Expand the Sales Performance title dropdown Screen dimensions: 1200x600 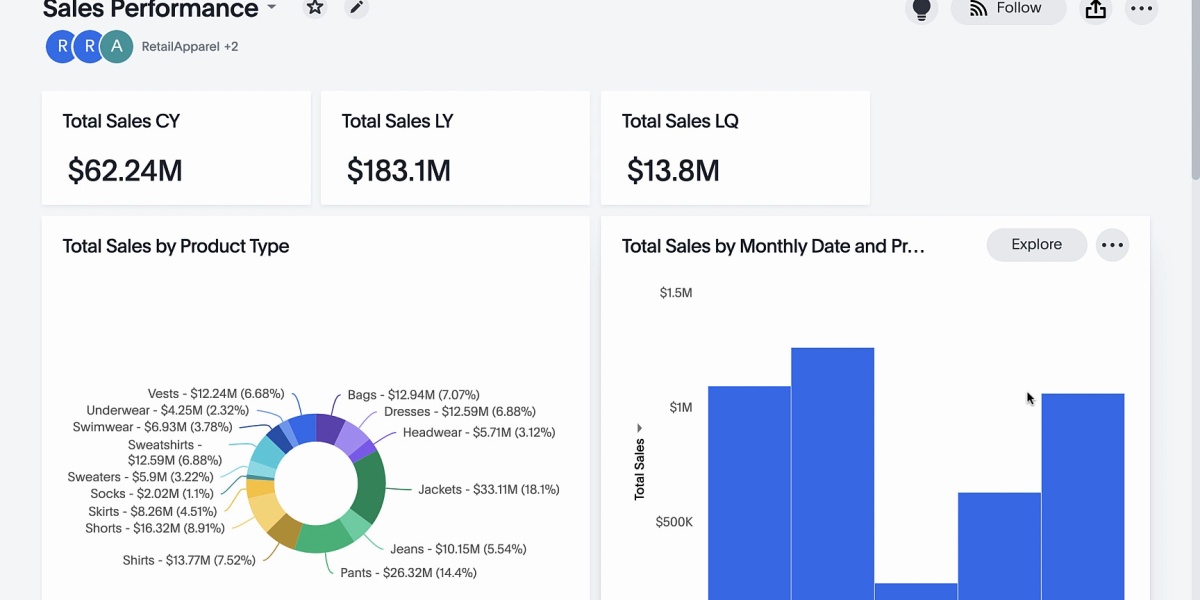click(271, 8)
